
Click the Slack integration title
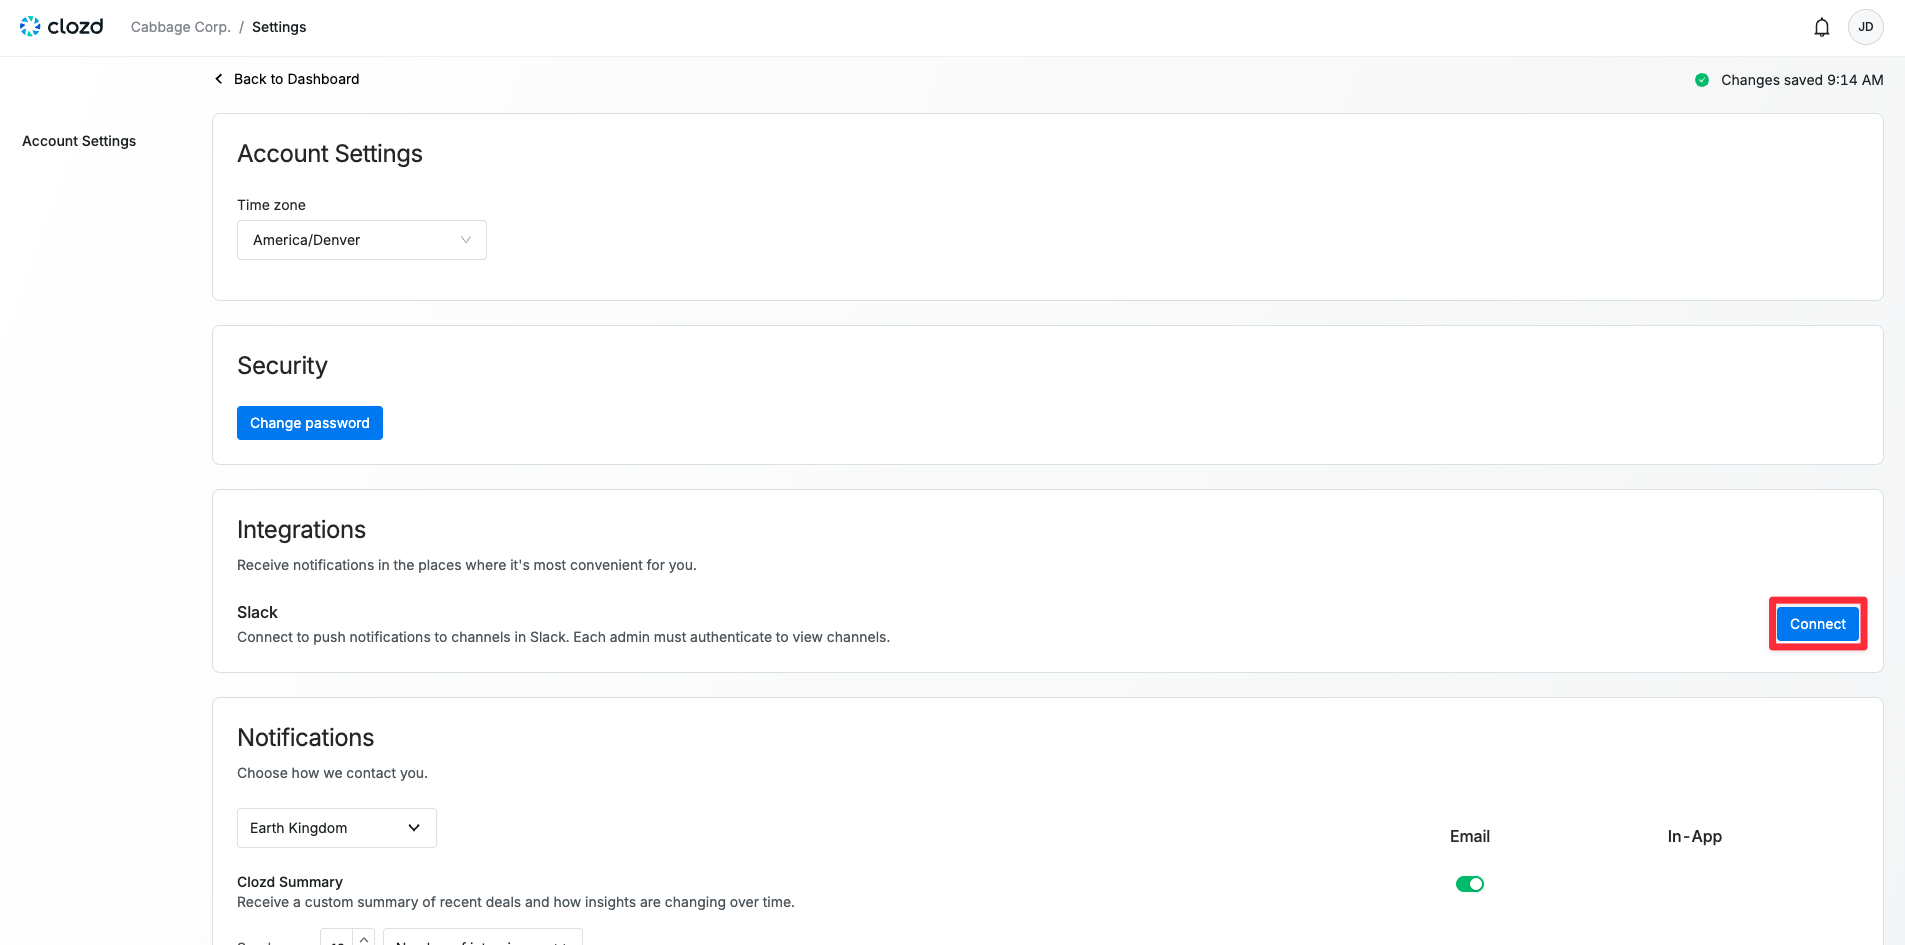[257, 612]
